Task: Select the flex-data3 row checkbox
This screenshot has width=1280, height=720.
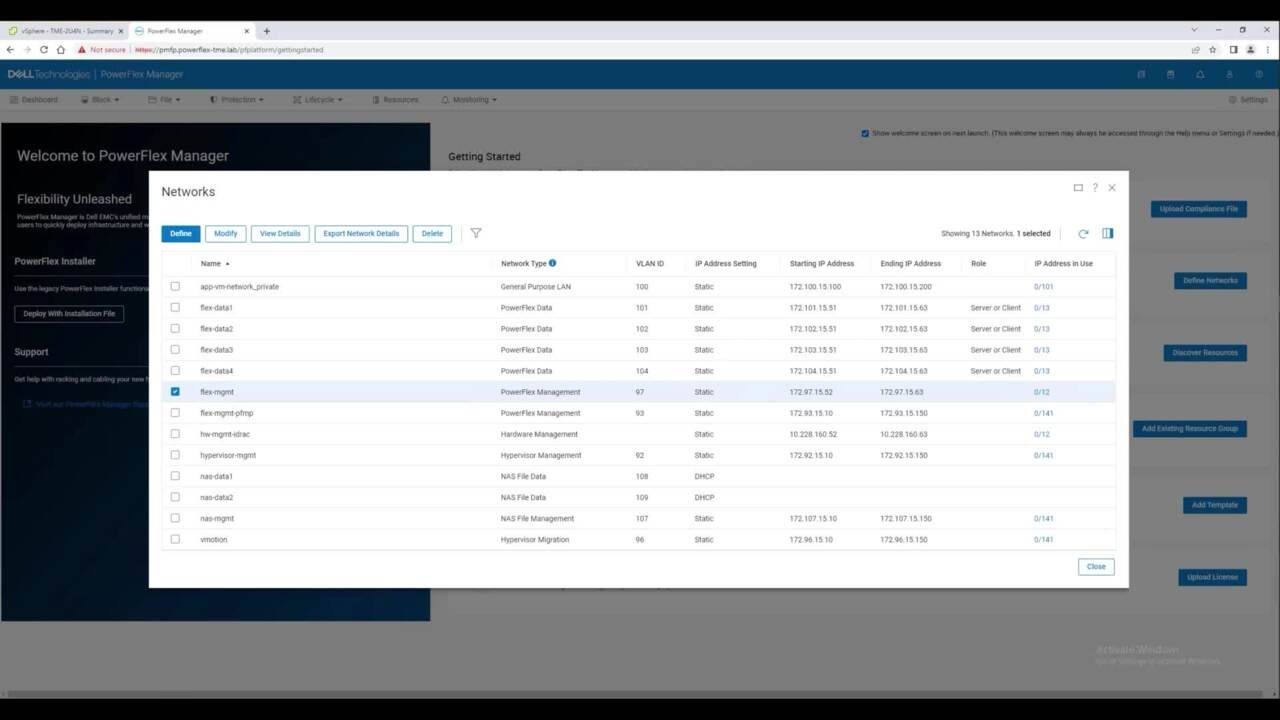Action: pyautogui.click(x=175, y=349)
